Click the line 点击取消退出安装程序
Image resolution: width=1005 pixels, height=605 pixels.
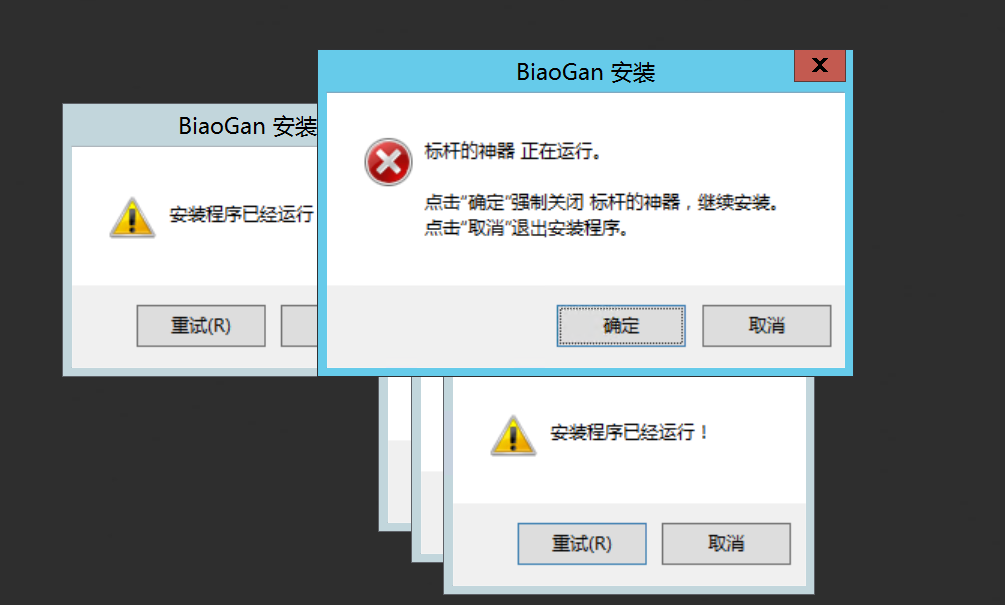pos(526,228)
